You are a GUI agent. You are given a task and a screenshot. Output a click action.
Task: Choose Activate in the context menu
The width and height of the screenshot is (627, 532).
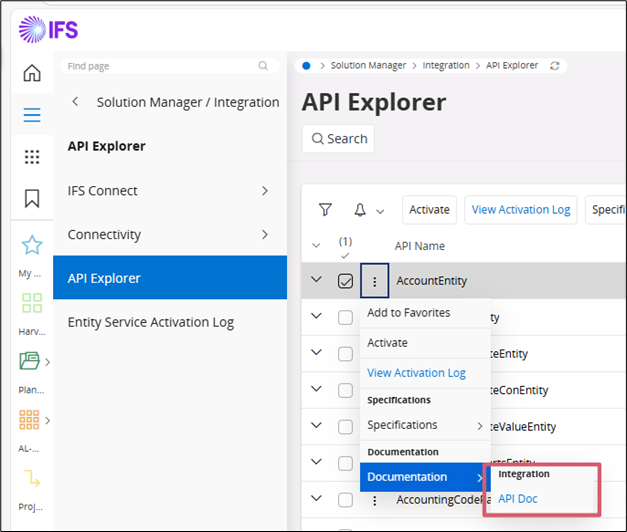pyautogui.click(x=425, y=343)
